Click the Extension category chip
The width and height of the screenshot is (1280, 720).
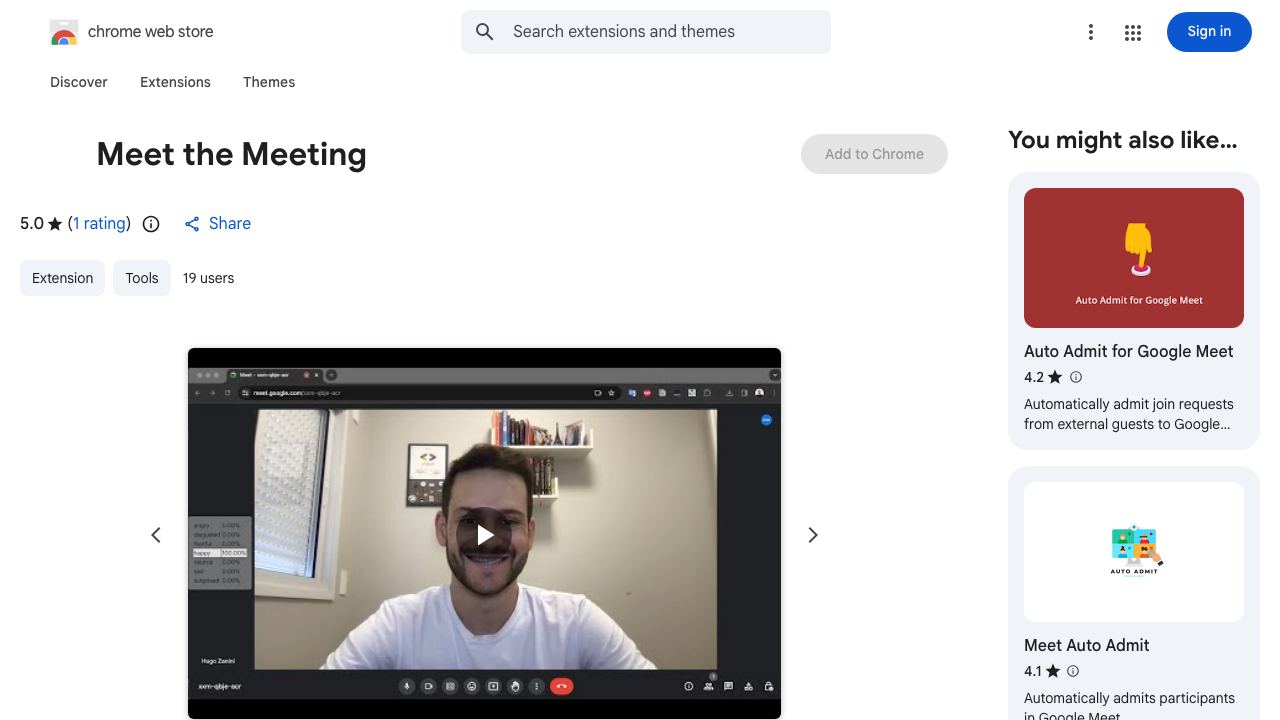click(x=62, y=278)
